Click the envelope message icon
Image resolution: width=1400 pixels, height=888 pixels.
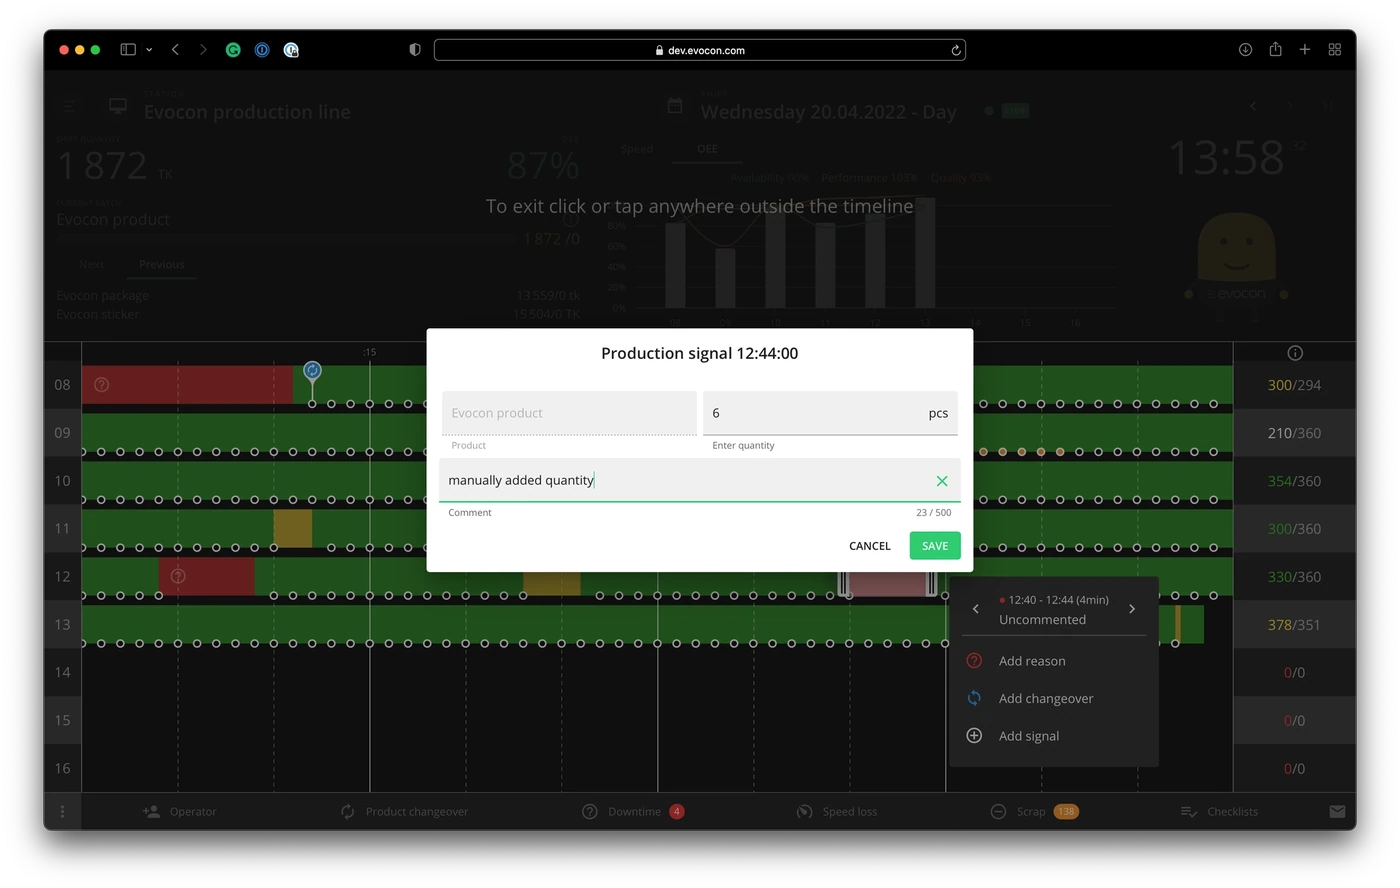(x=1337, y=811)
